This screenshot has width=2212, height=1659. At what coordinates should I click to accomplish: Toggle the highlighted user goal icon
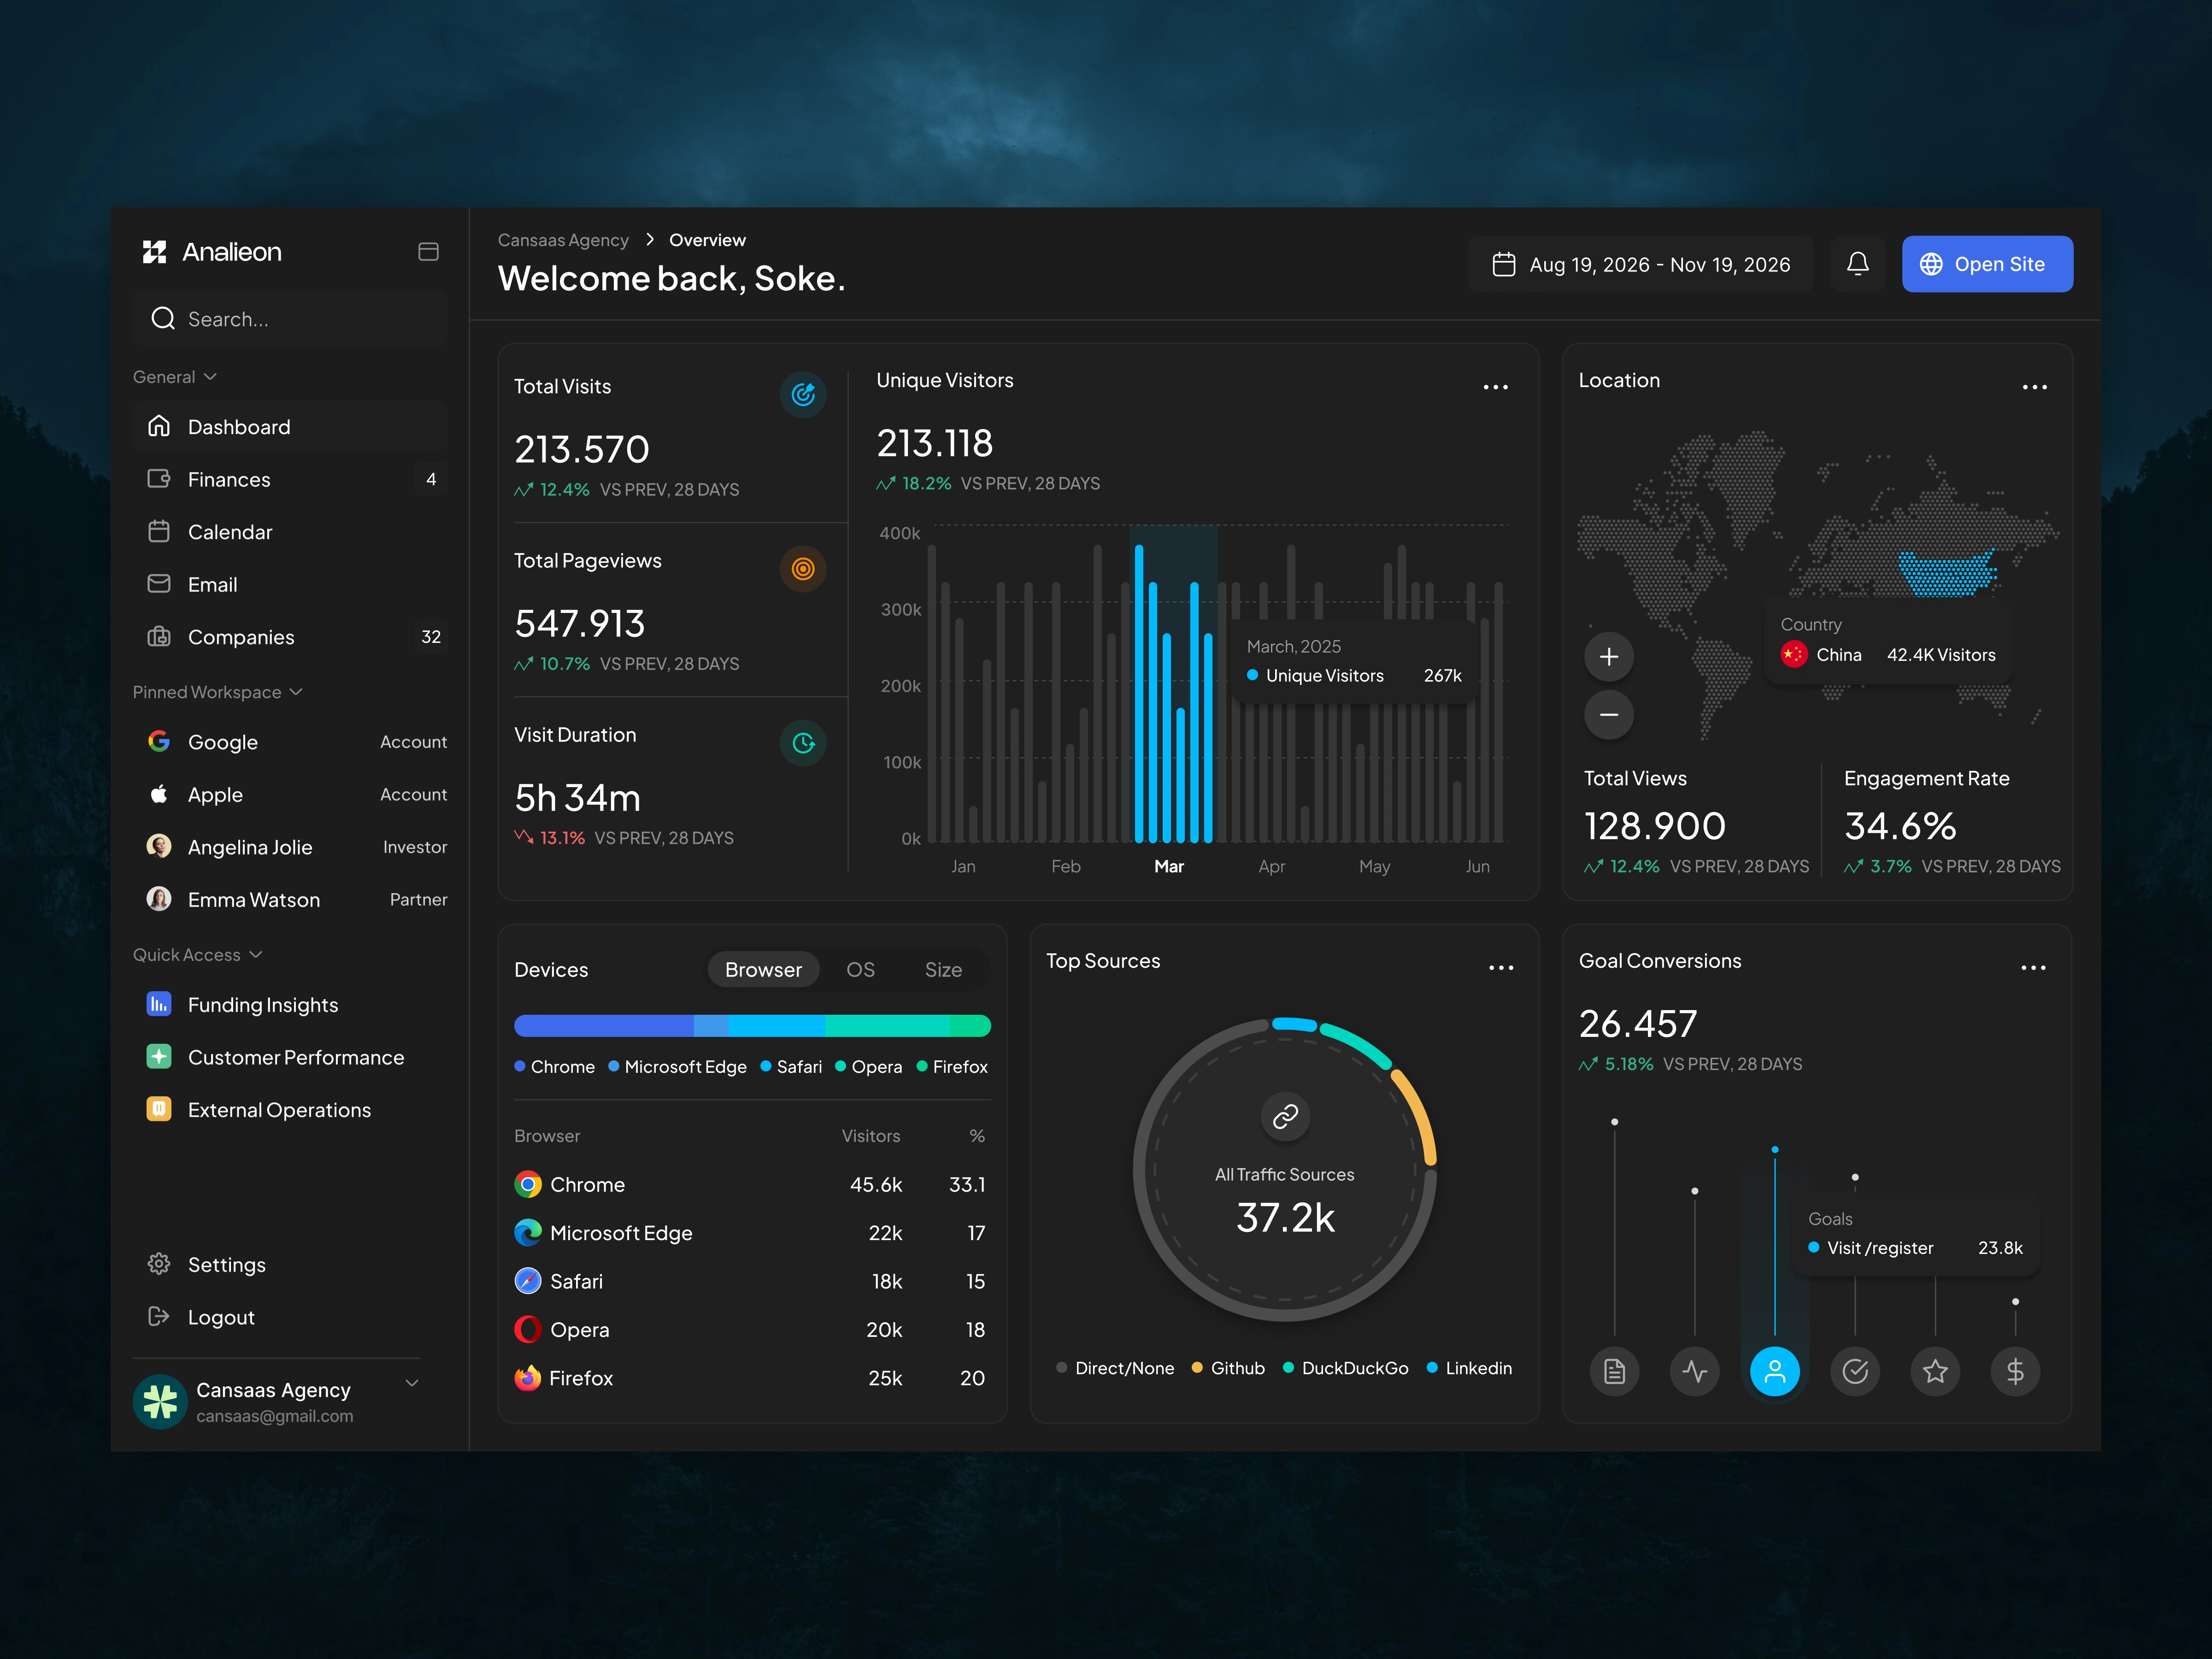[x=1774, y=1371]
